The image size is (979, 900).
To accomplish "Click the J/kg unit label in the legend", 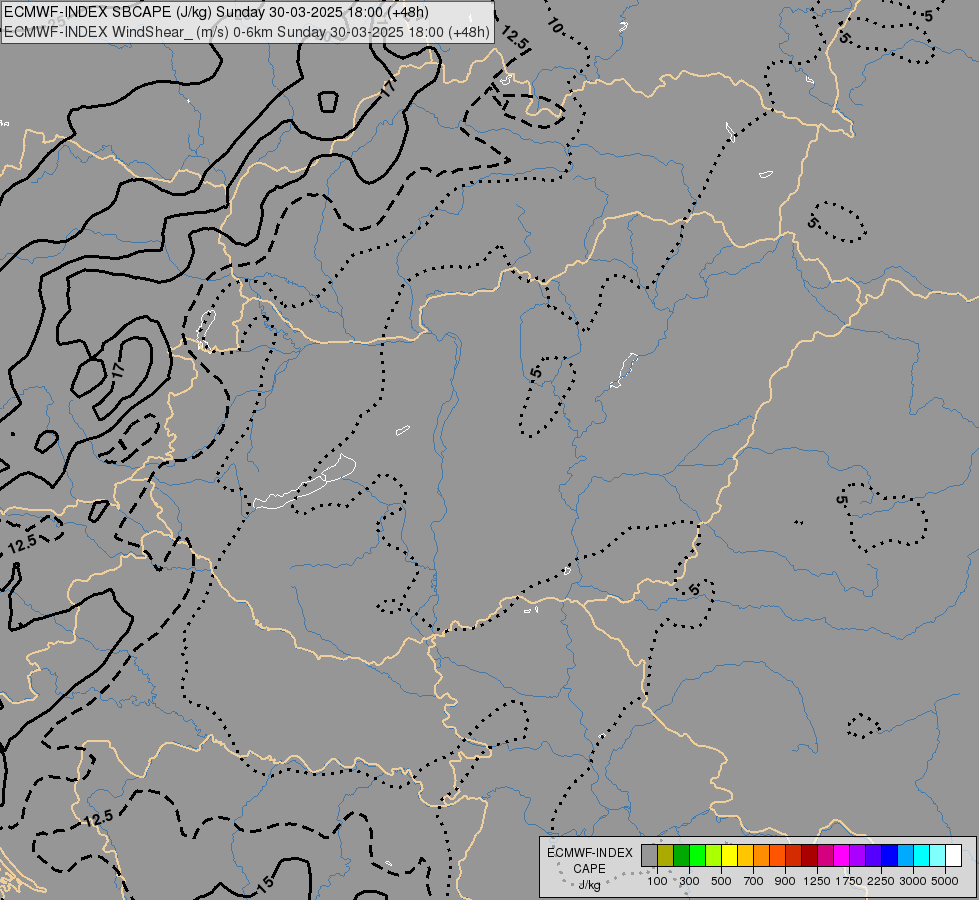I will pyautogui.click(x=589, y=885).
